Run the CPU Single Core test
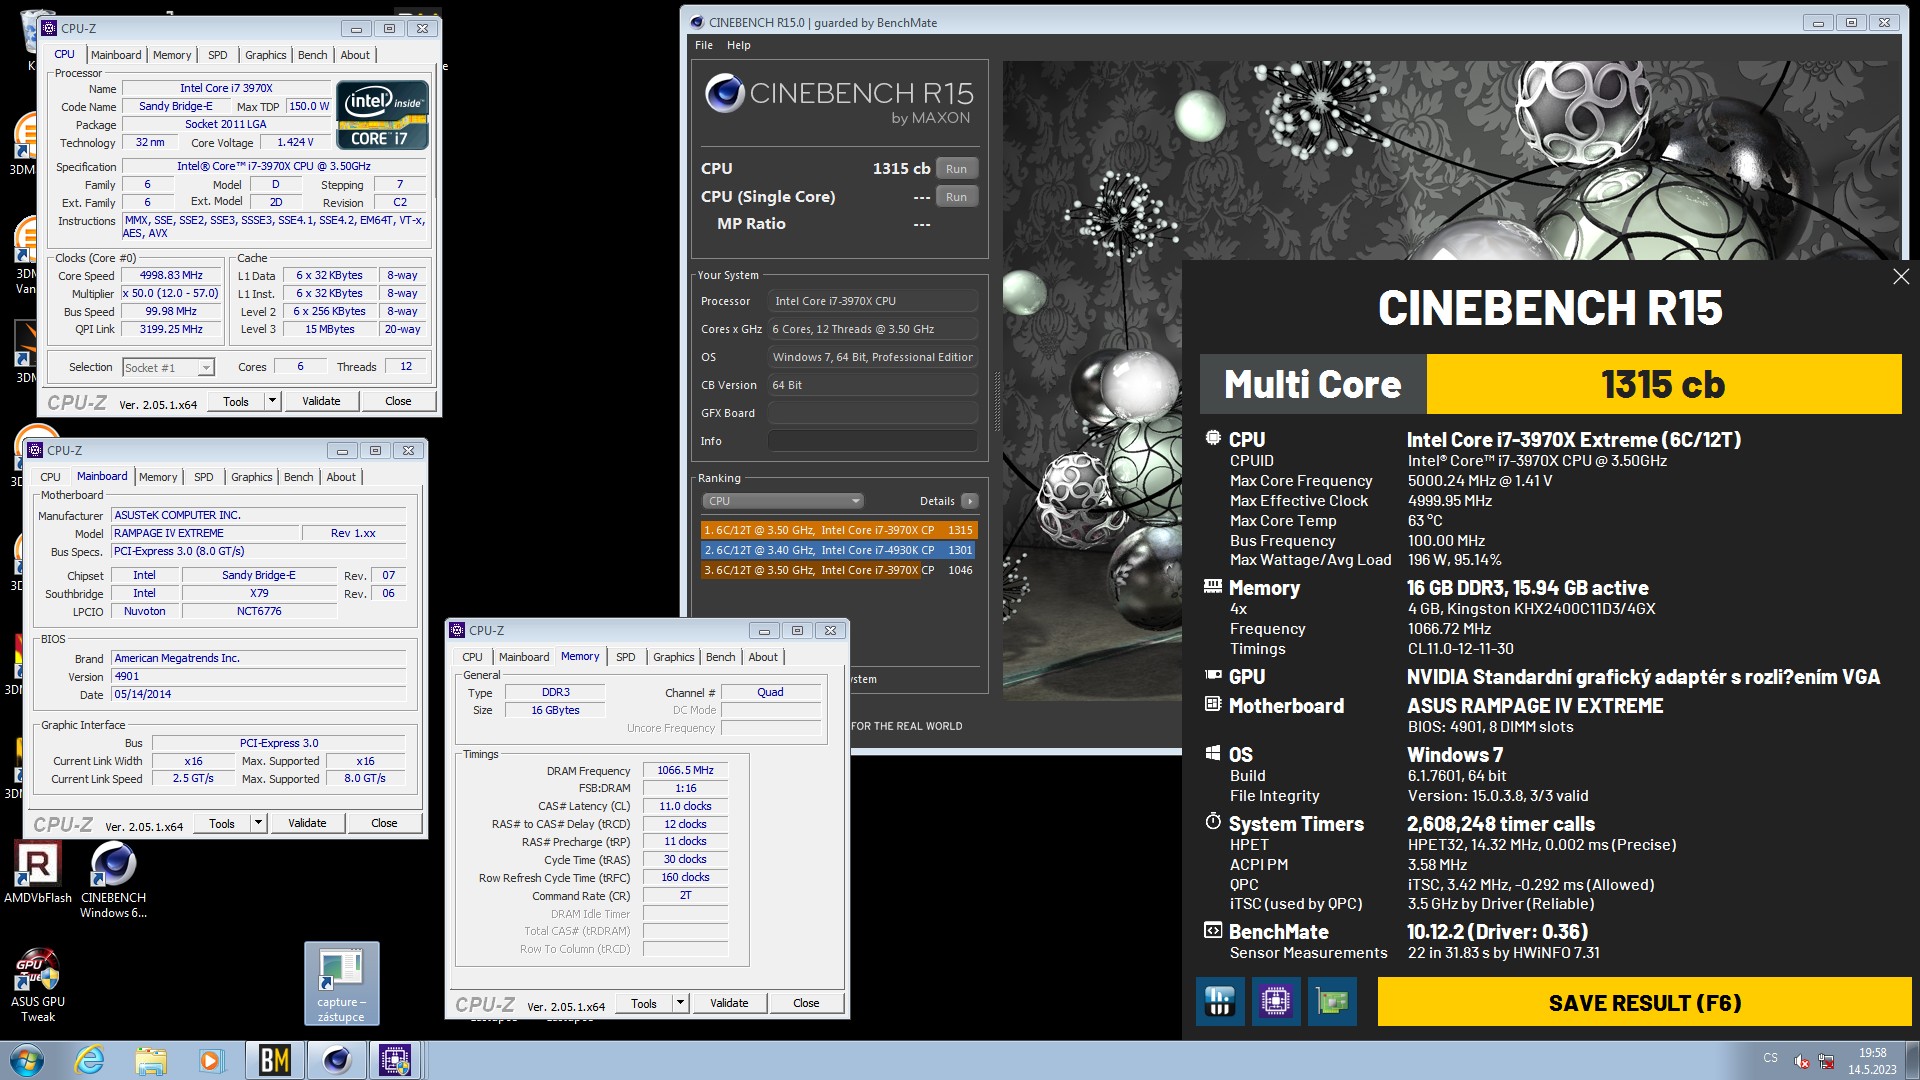Image resolution: width=1920 pixels, height=1080 pixels. [956, 197]
